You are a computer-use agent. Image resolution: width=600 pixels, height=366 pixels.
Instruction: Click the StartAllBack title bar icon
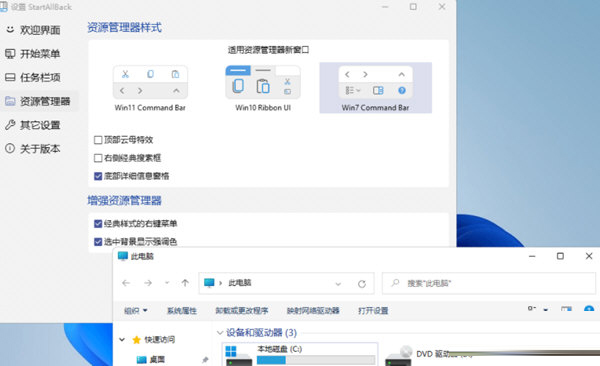coord(3,7)
